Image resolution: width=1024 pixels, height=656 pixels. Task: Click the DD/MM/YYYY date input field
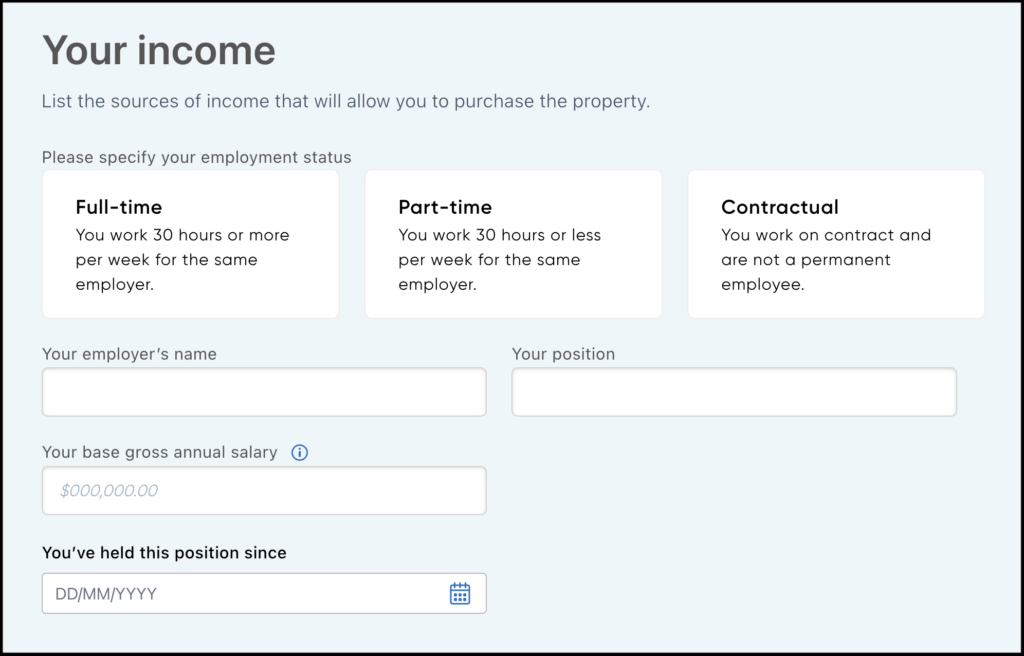click(x=240, y=593)
